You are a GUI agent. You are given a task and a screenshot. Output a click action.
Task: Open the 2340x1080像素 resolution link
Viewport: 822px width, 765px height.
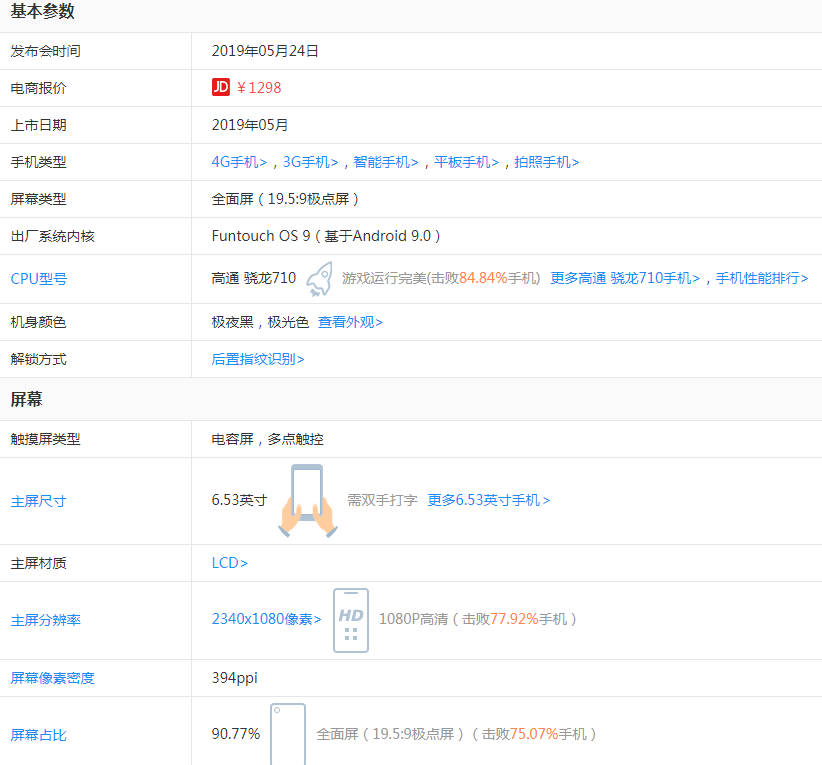(x=267, y=619)
